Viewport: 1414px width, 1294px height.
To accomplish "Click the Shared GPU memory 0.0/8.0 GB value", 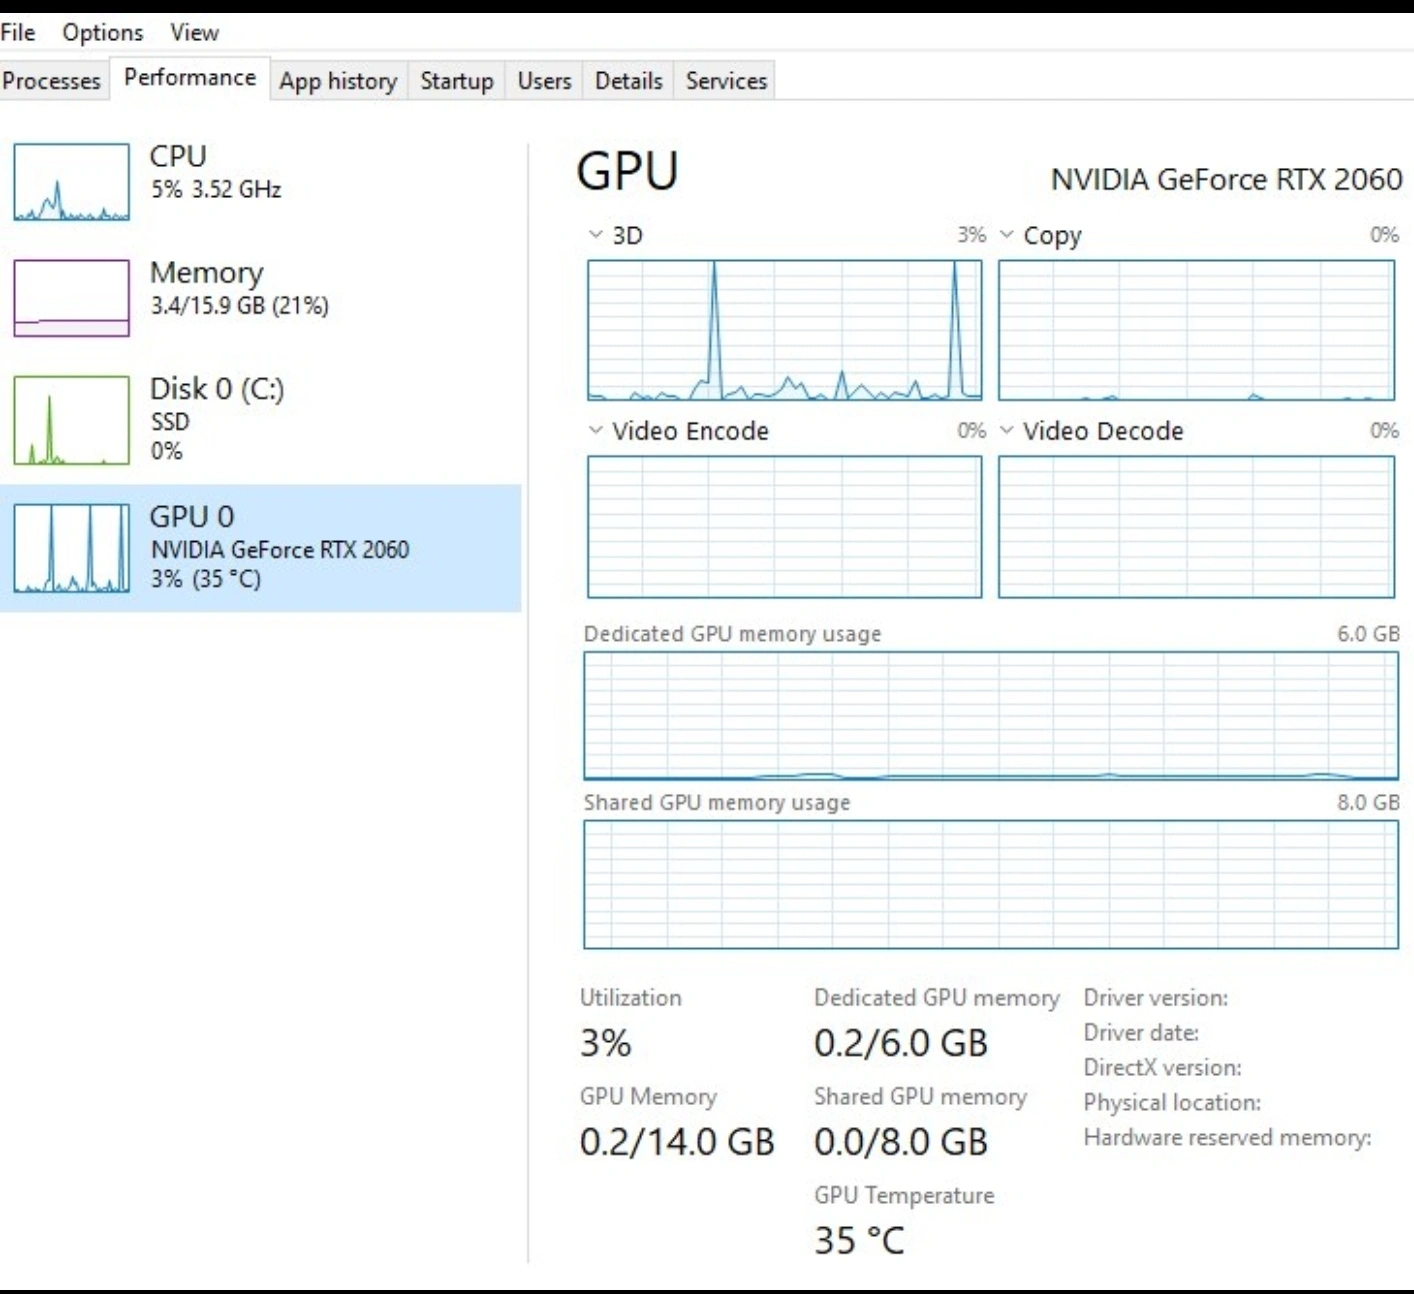I will coord(901,1141).
